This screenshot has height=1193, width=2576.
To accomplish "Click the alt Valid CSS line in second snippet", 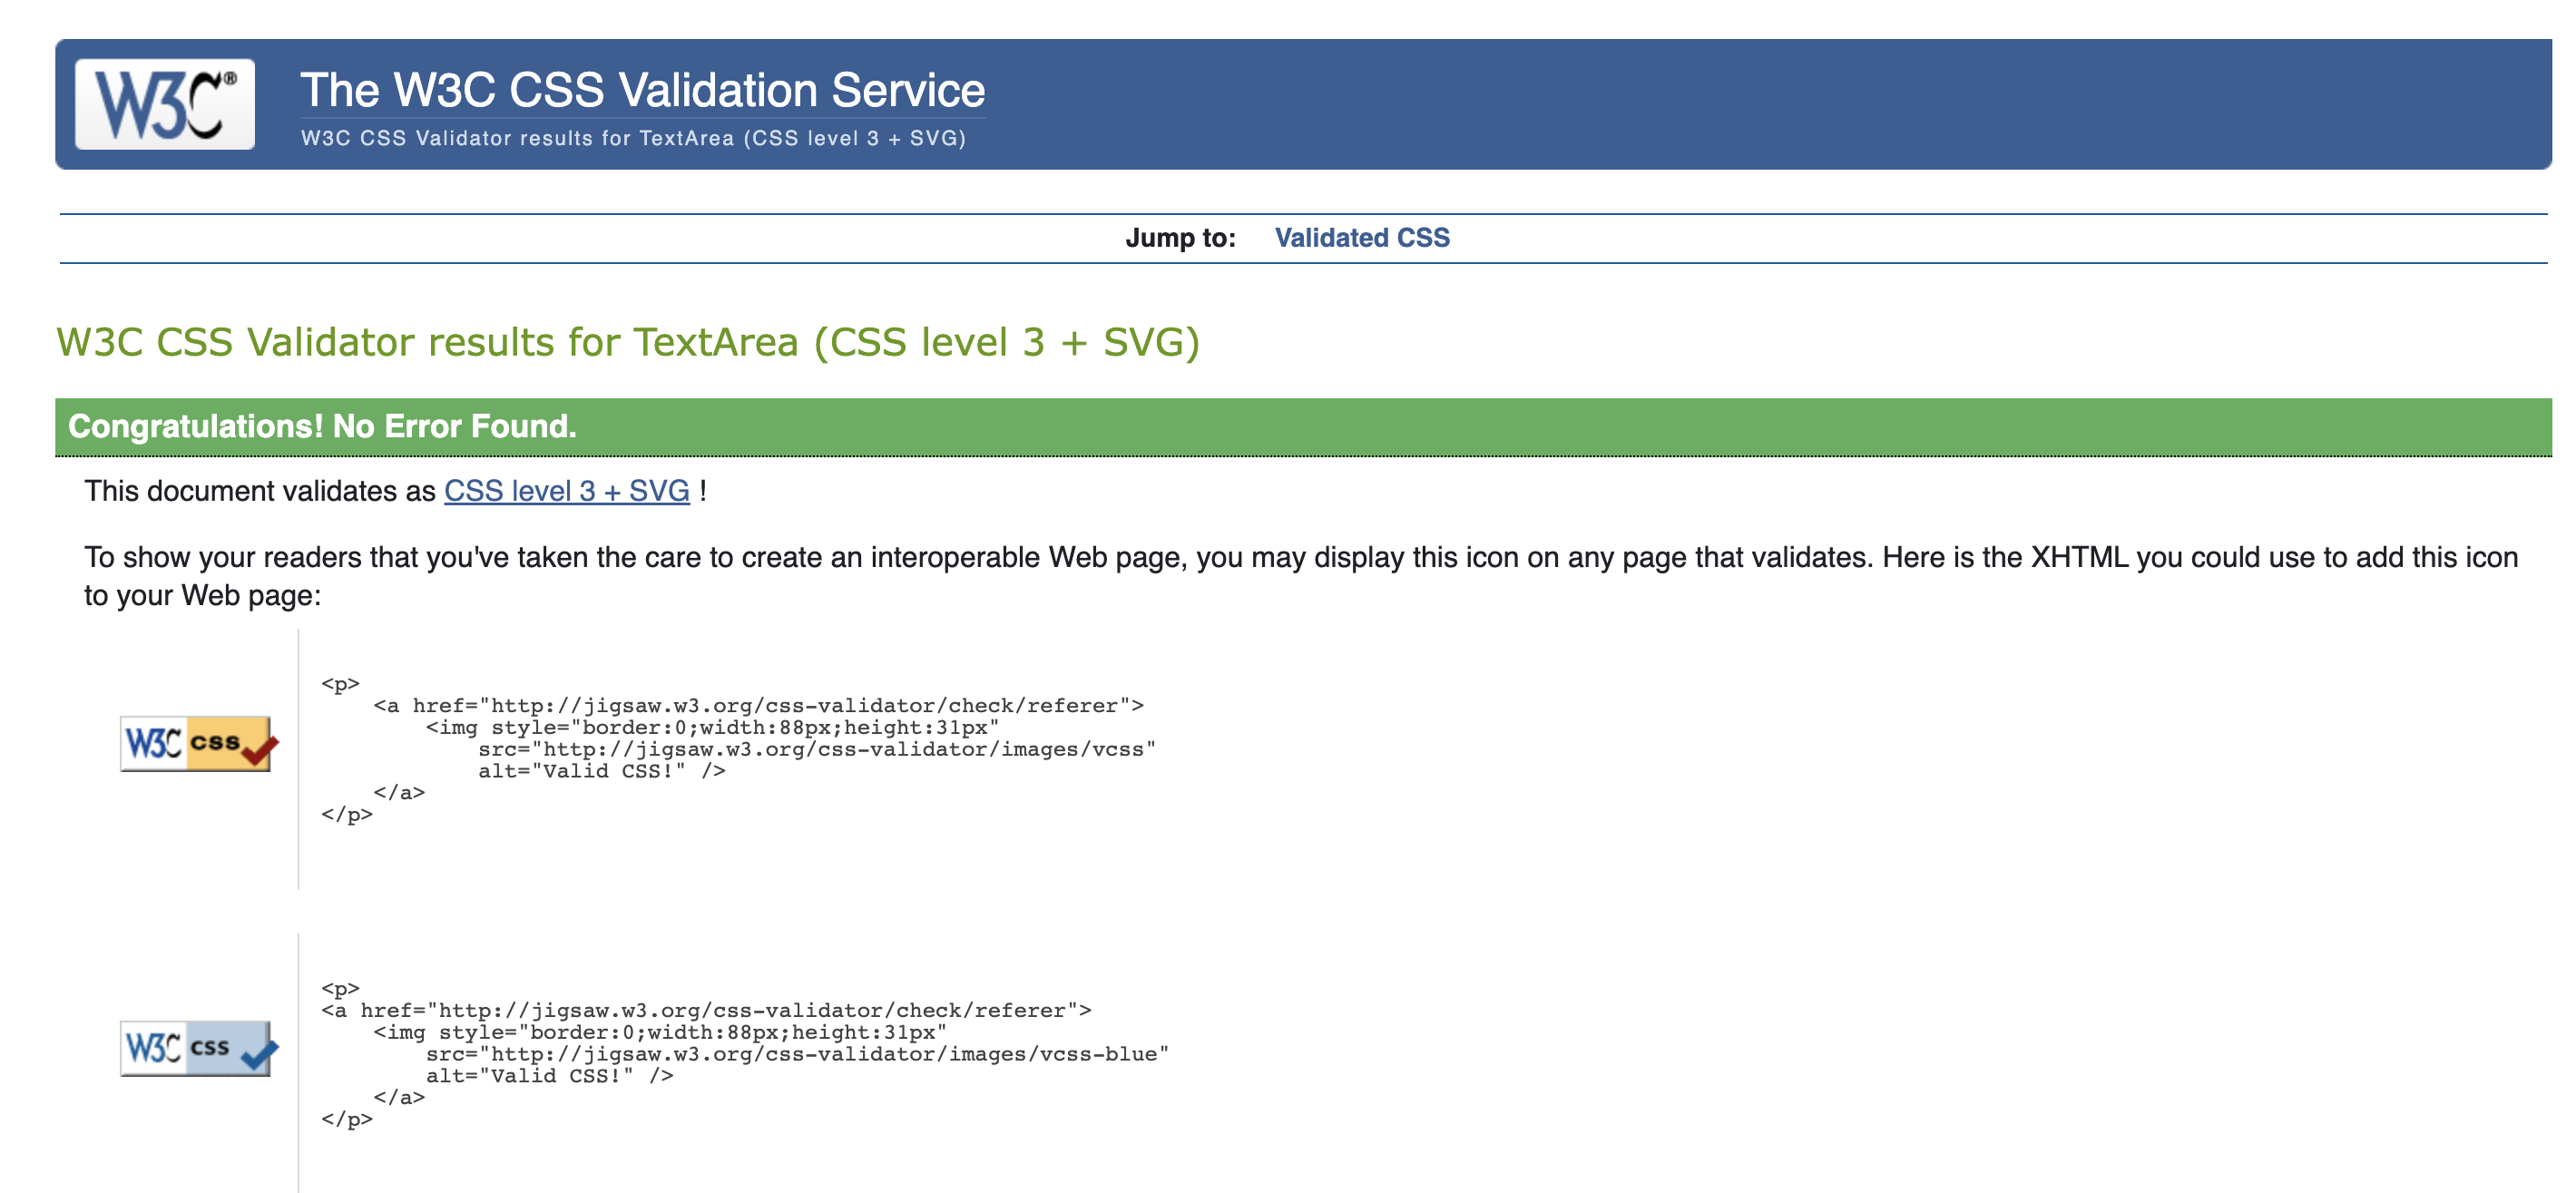I will pyautogui.click(x=549, y=1076).
